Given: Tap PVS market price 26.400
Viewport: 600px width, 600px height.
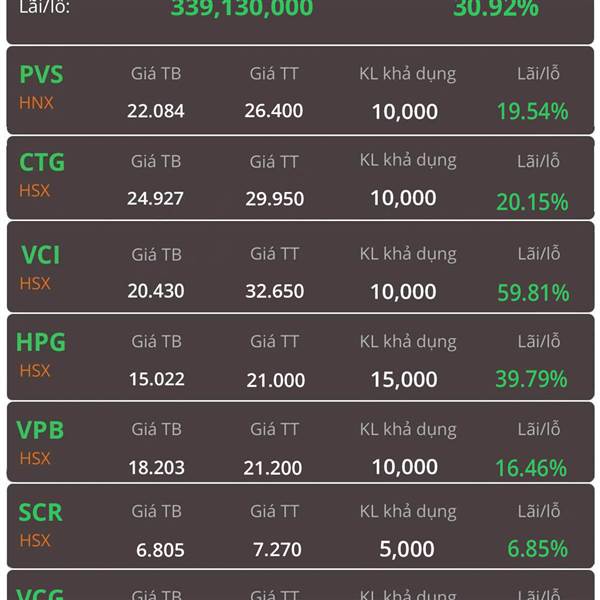Looking at the screenshot, I should click(x=274, y=111).
